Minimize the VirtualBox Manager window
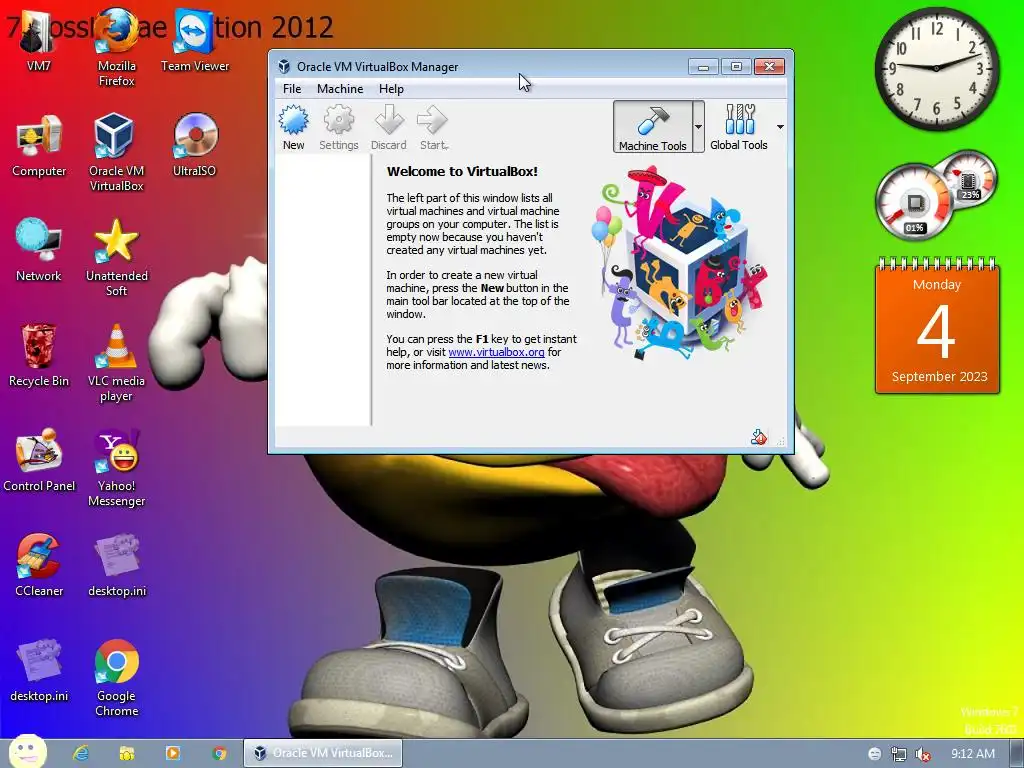This screenshot has width=1024, height=768. [x=703, y=67]
